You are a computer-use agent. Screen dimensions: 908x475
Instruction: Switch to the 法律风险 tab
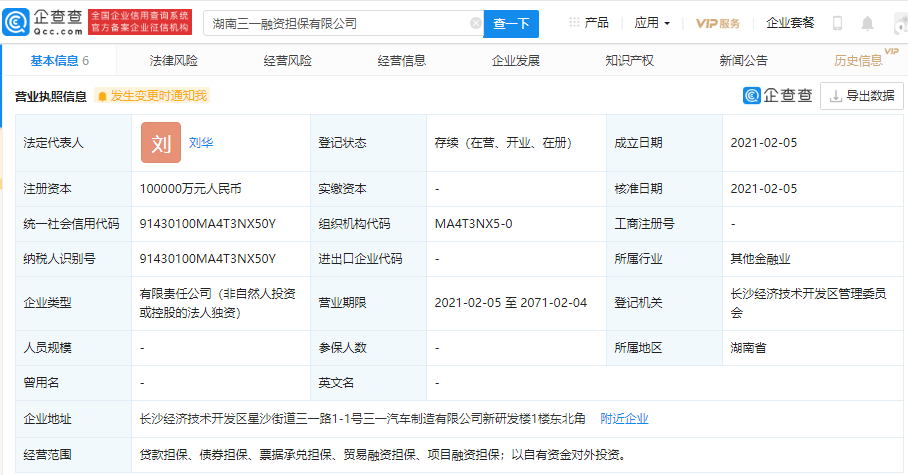(174, 60)
